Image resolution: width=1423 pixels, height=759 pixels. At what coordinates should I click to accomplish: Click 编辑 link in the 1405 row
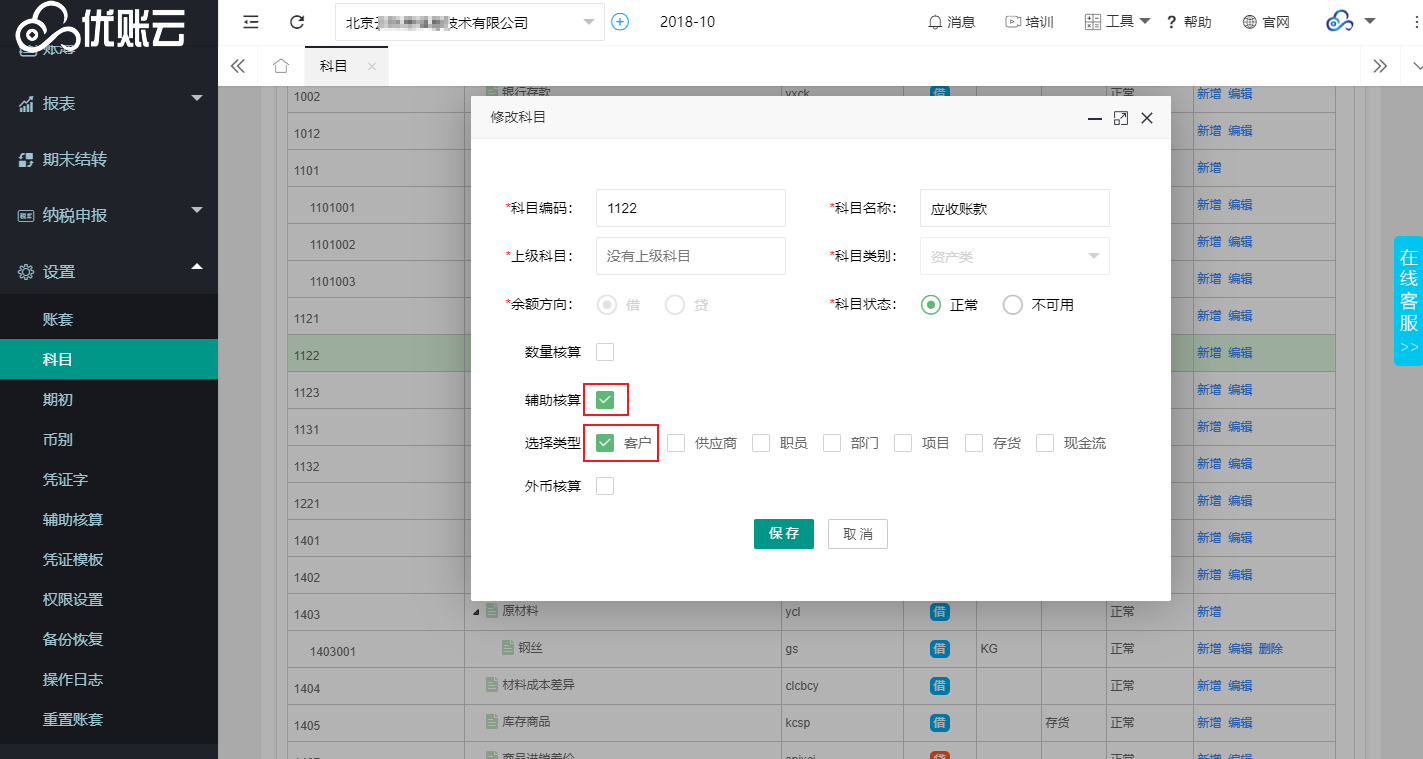click(x=1240, y=723)
